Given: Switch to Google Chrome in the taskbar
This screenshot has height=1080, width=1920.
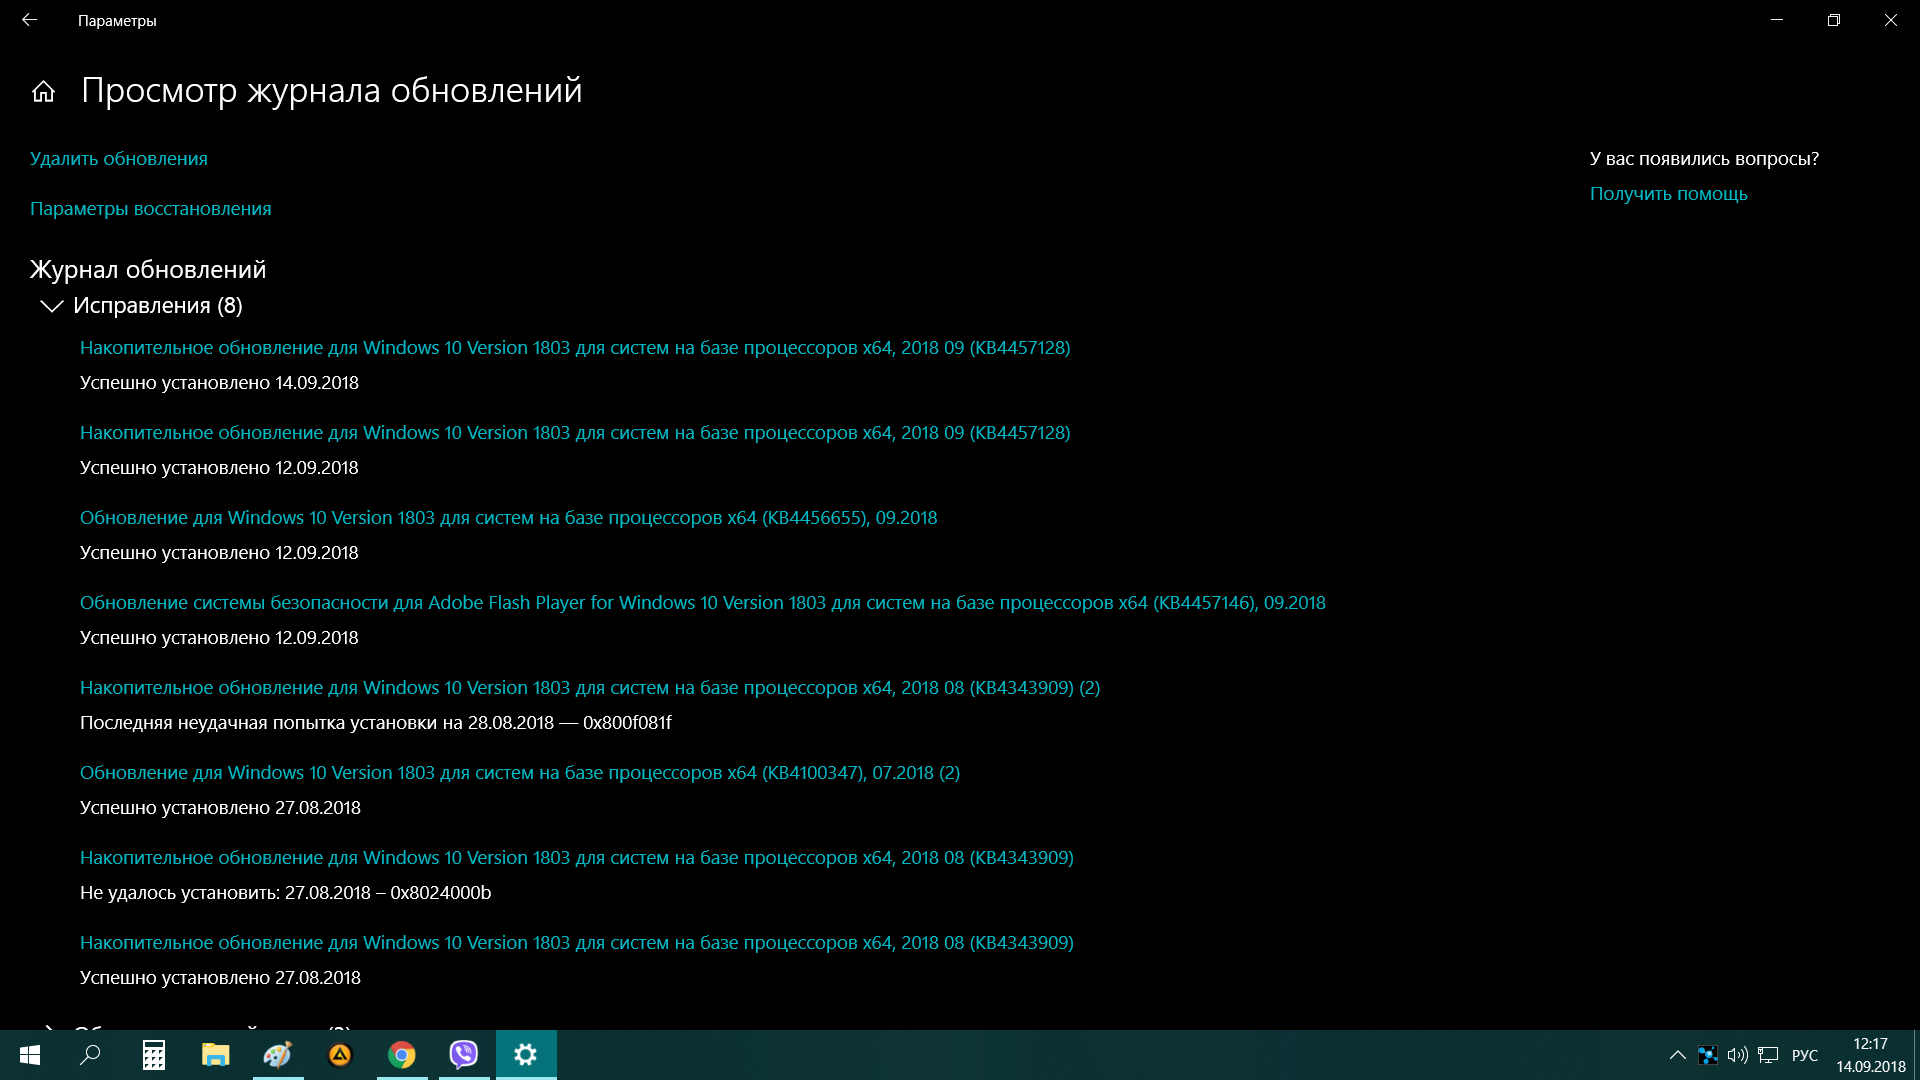Looking at the screenshot, I should [x=402, y=1055].
